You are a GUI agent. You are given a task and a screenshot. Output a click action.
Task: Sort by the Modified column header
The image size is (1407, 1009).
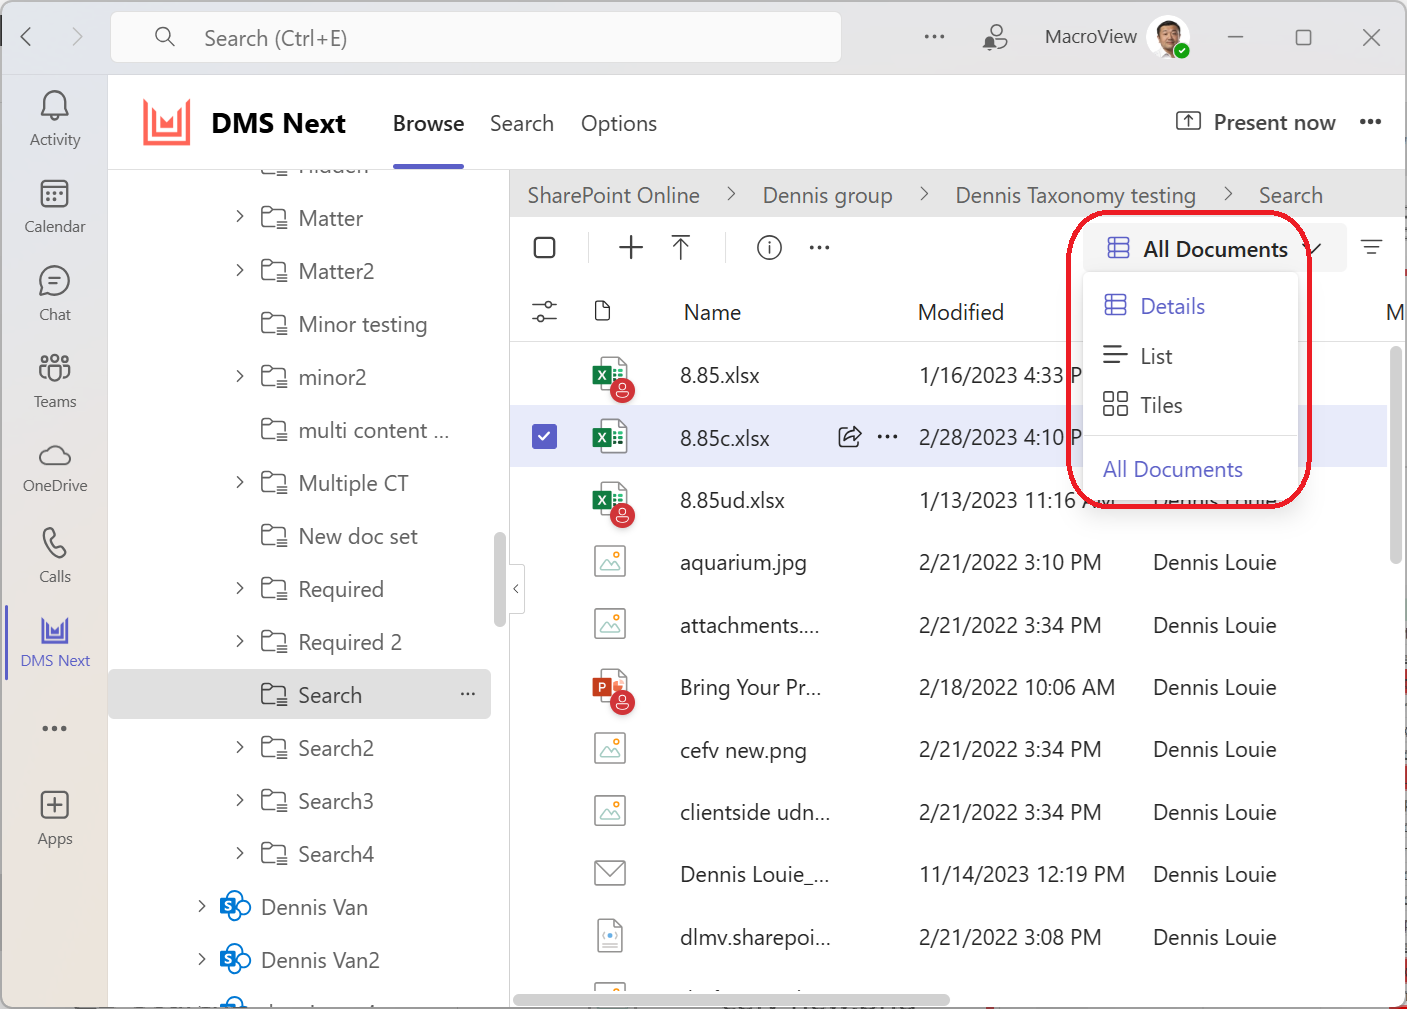961,312
